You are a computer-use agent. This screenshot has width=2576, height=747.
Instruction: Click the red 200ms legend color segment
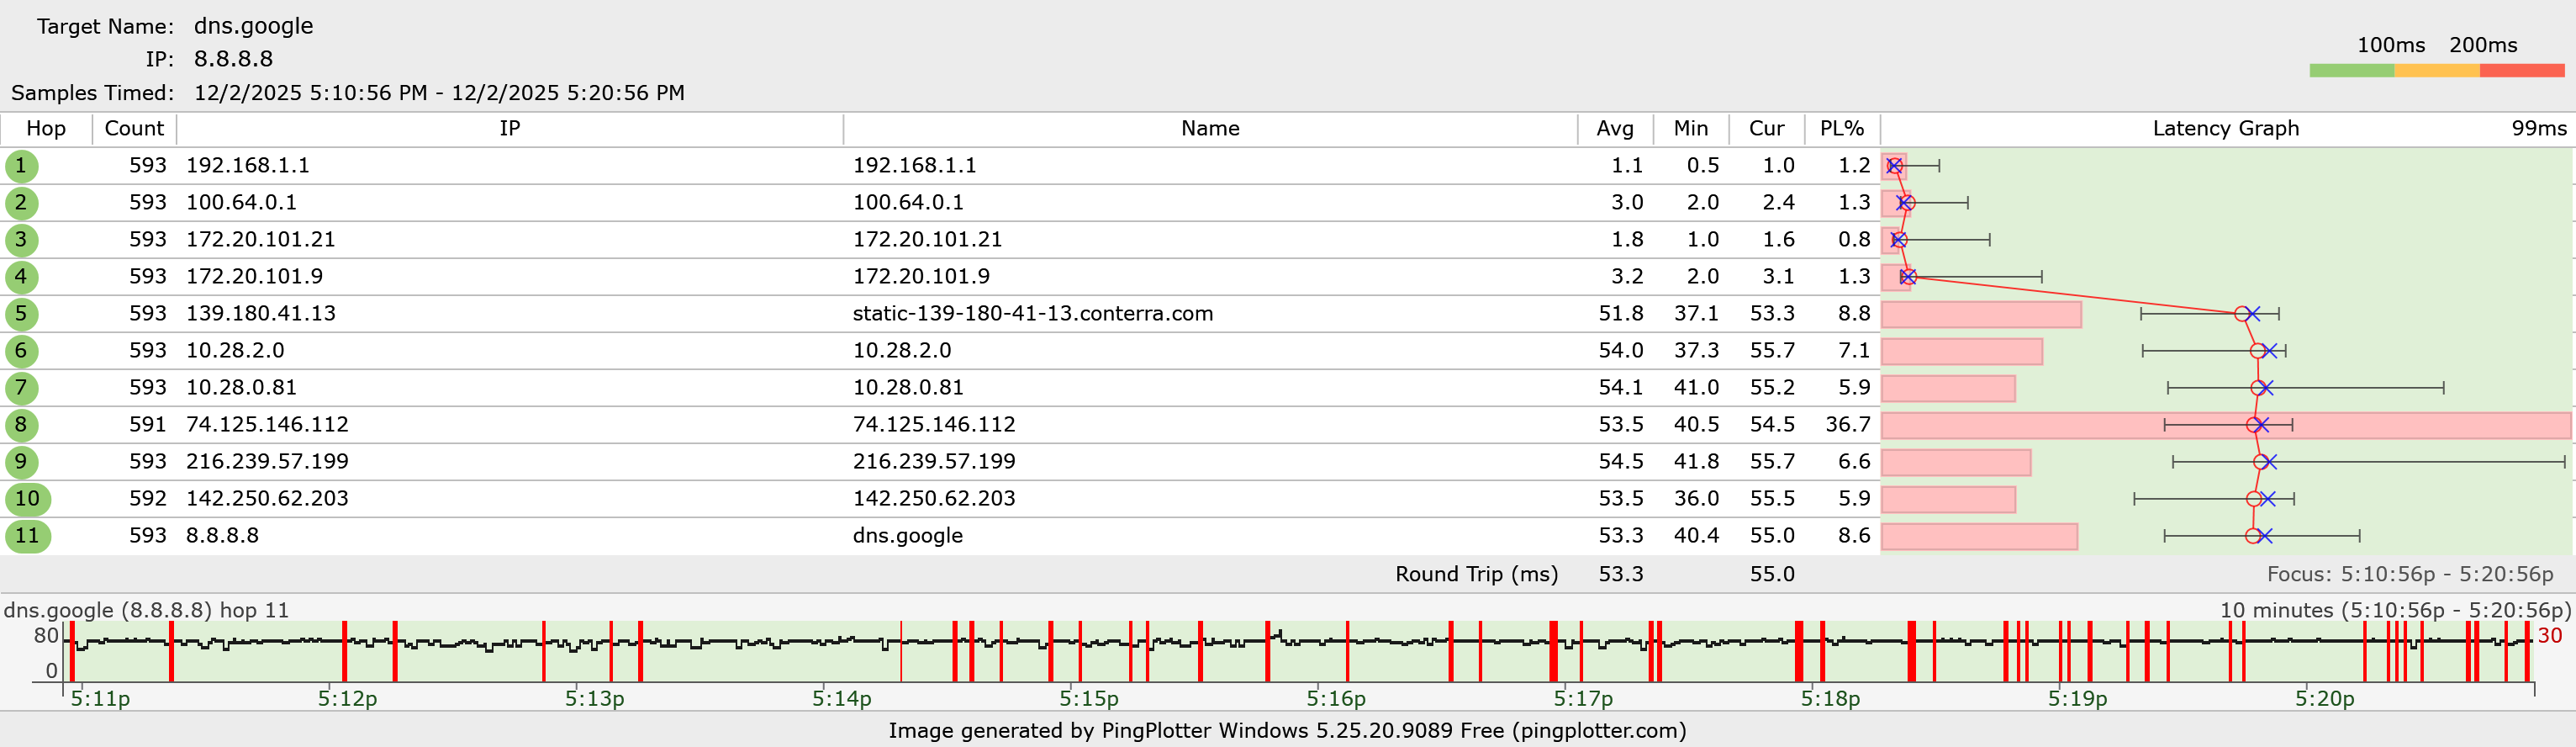[x=2521, y=71]
